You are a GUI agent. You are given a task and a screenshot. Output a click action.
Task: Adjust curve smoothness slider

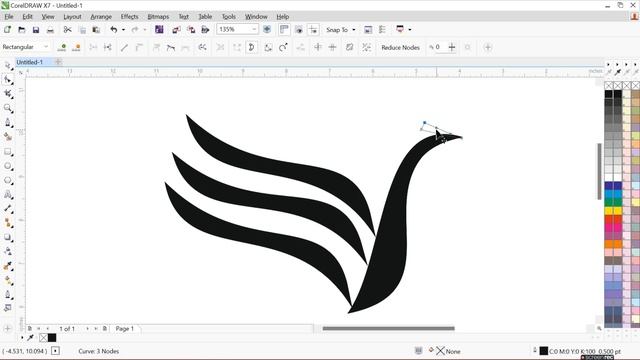[451, 47]
